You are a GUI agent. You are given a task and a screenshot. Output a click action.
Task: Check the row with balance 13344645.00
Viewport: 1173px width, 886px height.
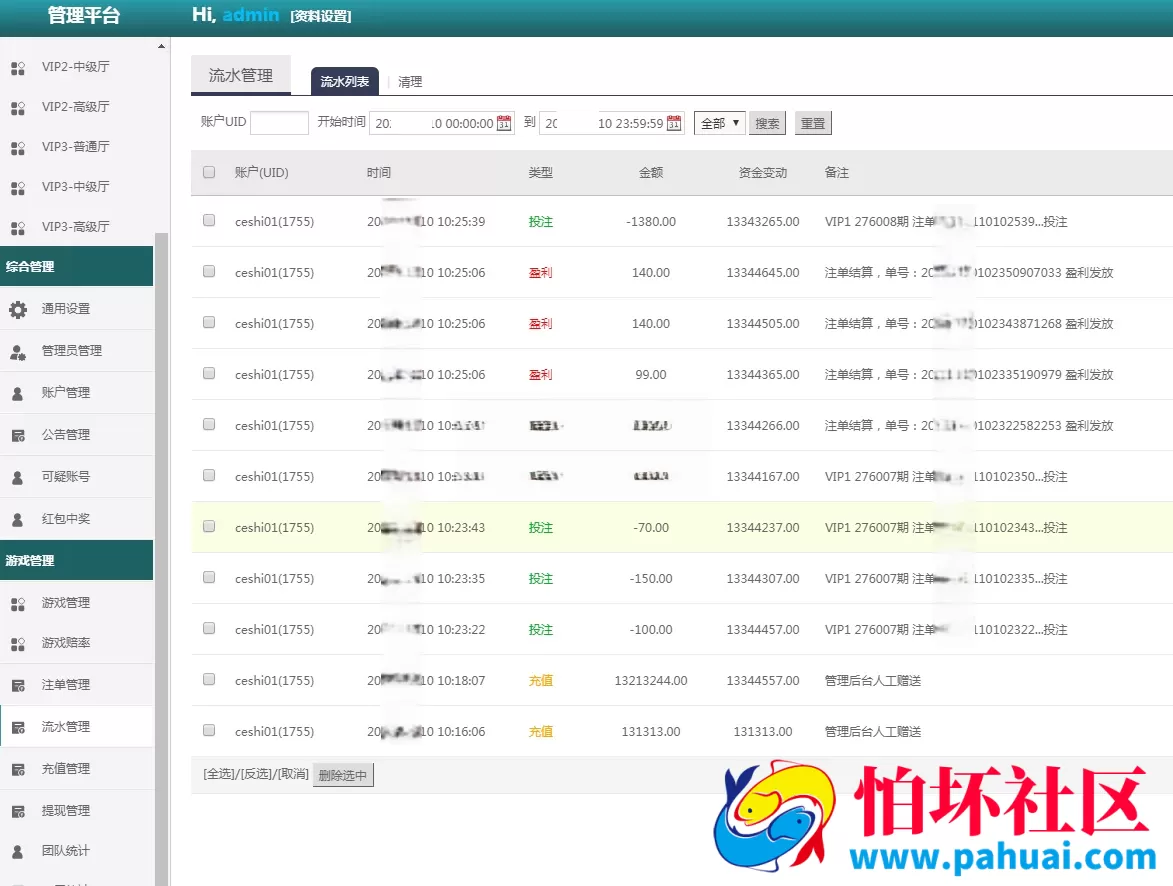[x=209, y=271]
